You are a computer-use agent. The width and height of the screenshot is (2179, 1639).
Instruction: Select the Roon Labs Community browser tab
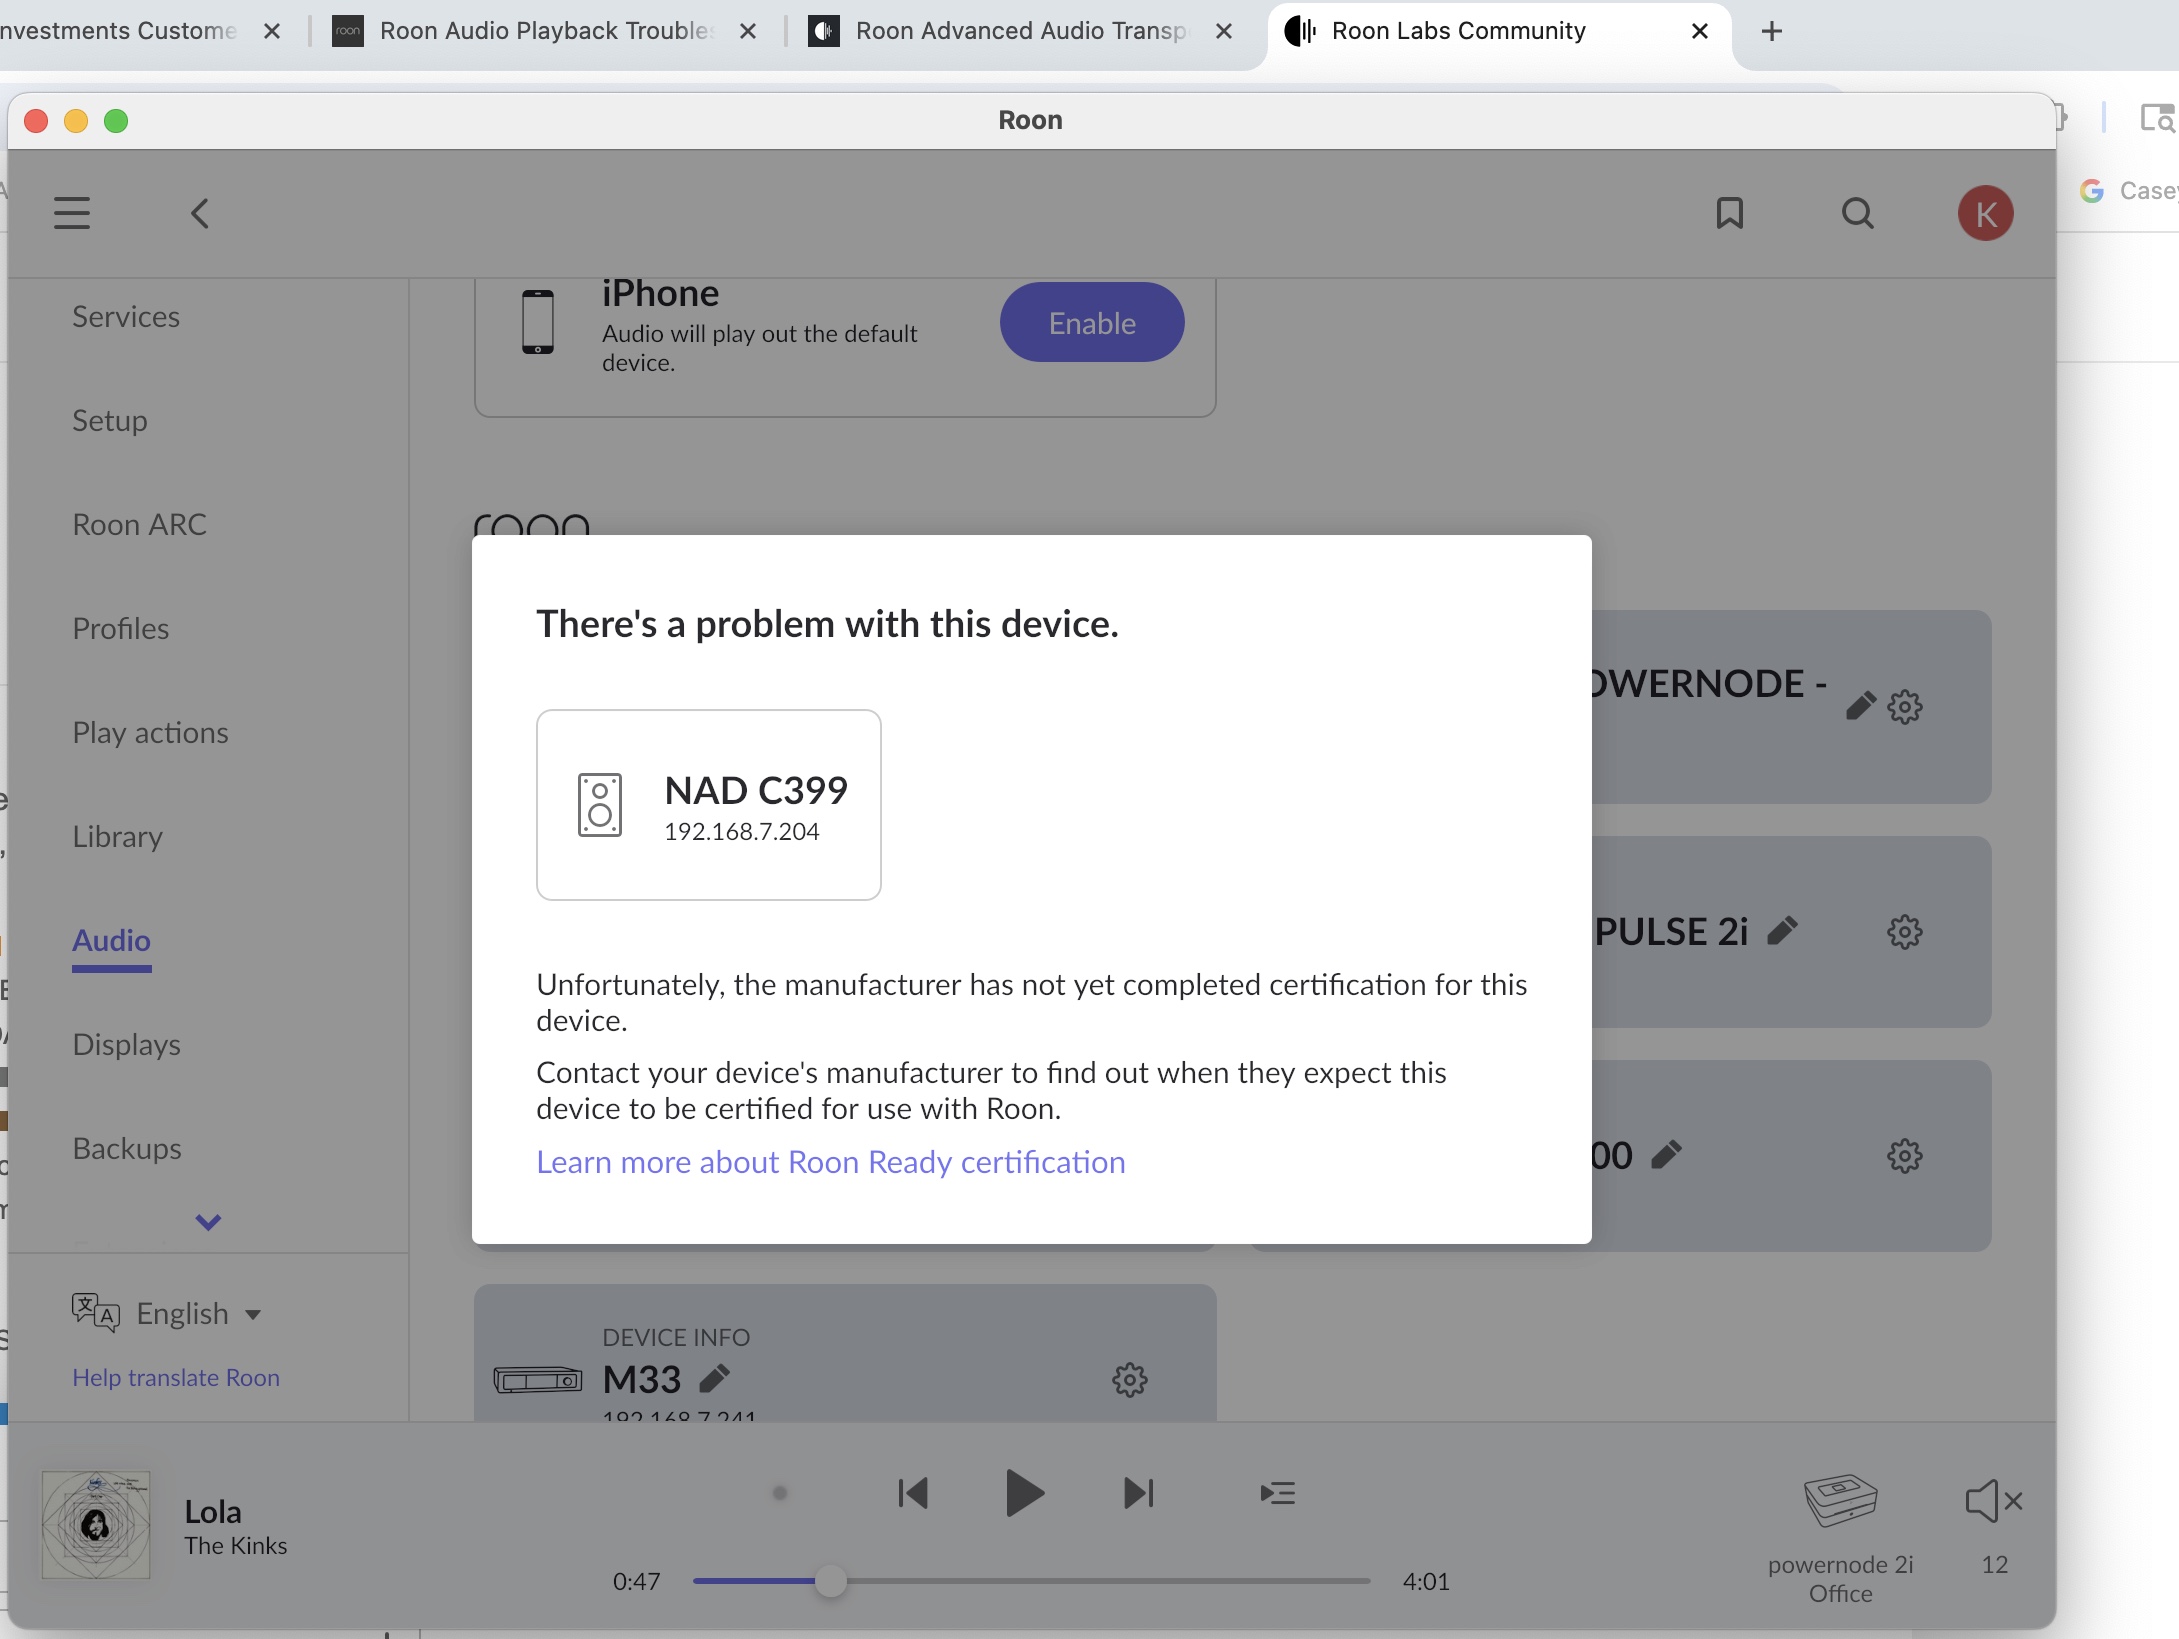1460,31
